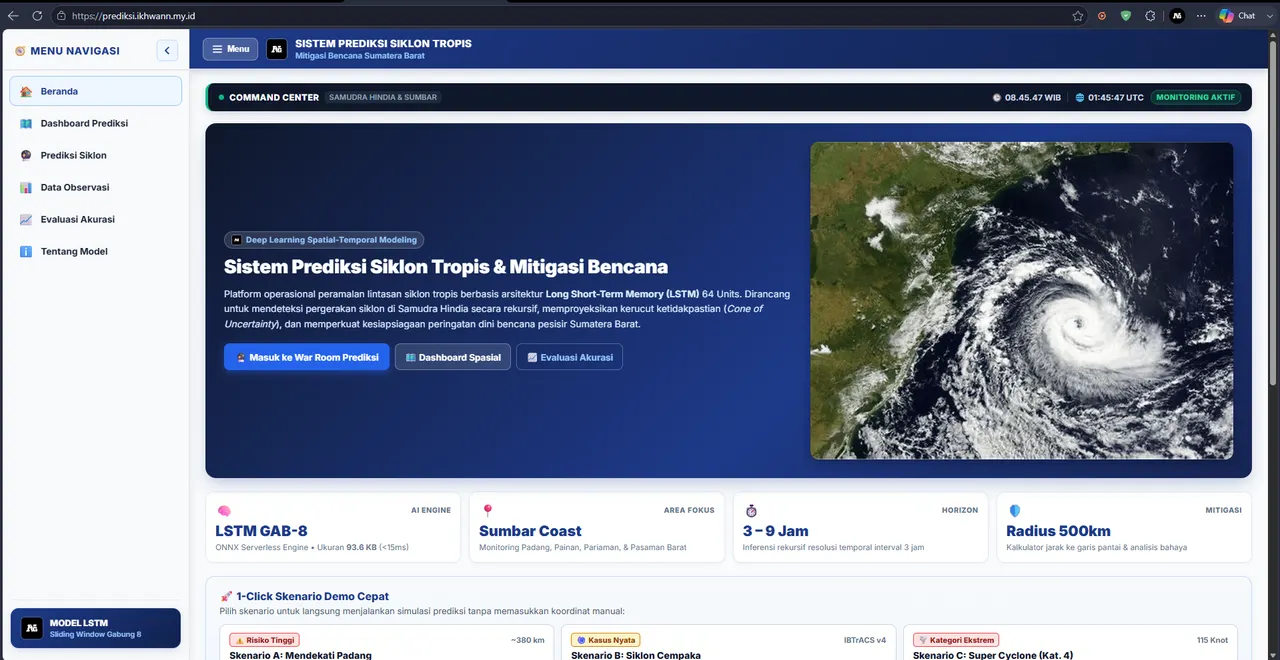Click the MONITORING AKTIF status badge

click(1196, 97)
